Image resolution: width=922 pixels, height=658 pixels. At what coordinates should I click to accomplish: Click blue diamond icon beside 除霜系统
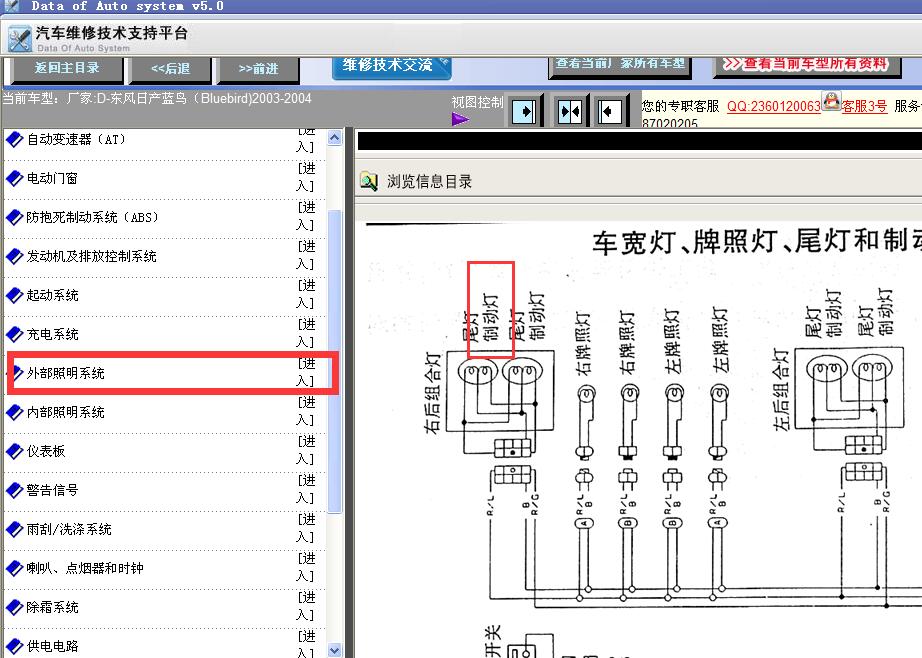coord(14,607)
